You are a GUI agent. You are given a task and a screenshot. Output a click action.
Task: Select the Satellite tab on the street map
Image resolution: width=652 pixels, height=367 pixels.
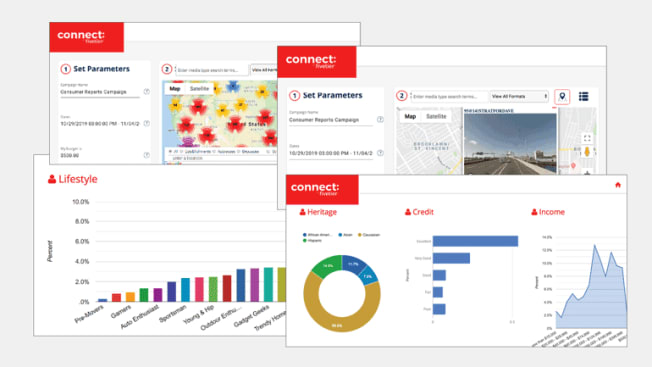click(x=436, y=116)
